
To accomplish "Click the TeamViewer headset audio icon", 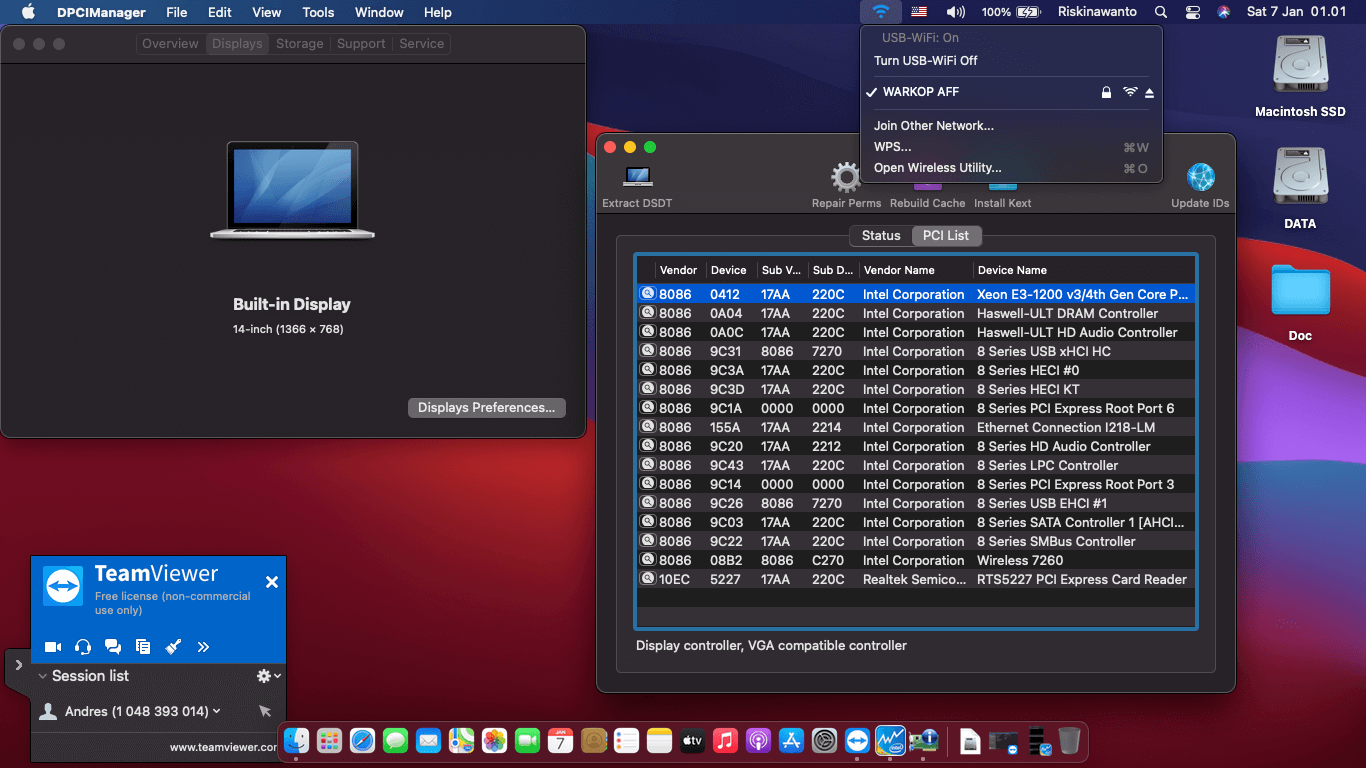I will click(x=83, y=647).
